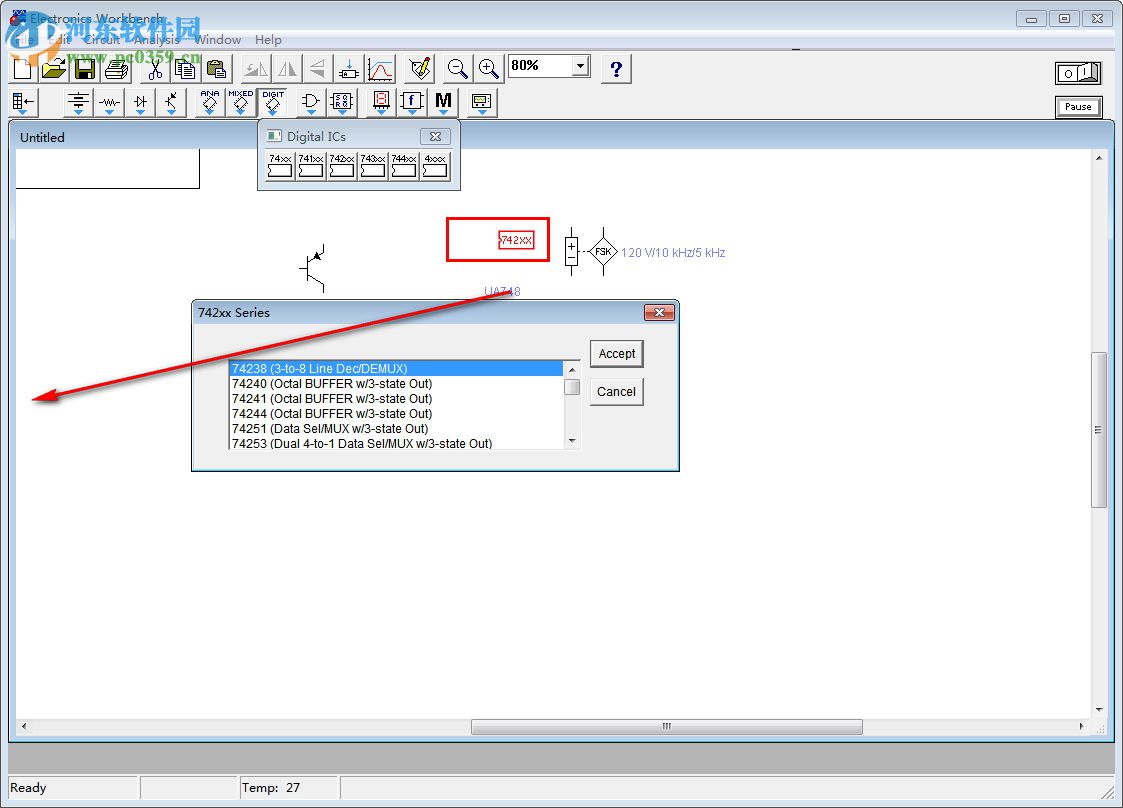Click the 742xx component on canvas
Image resolution: width=1123 pixels, height=808 pixels.
tap(516, 240)
